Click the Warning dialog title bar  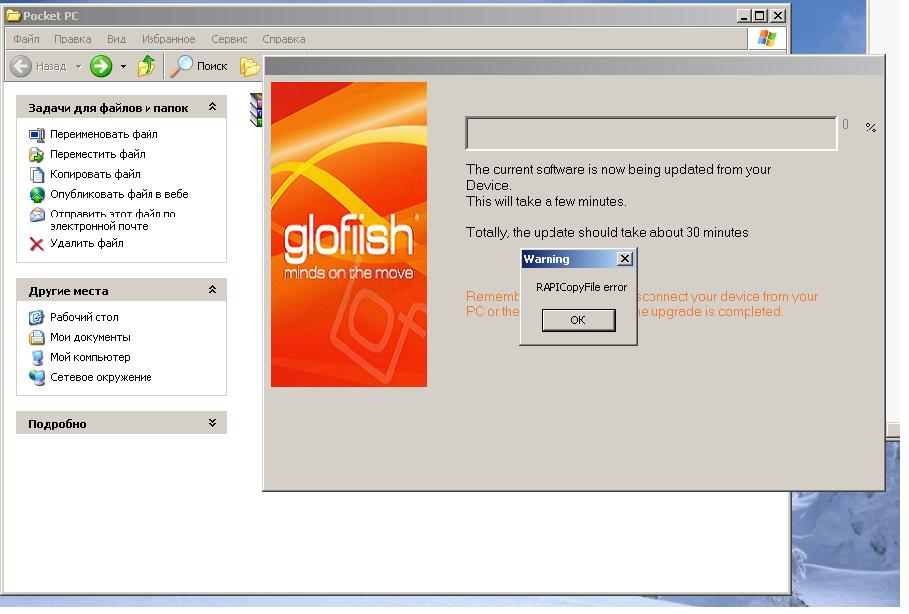pyautogui.click(x=569, y=259)
